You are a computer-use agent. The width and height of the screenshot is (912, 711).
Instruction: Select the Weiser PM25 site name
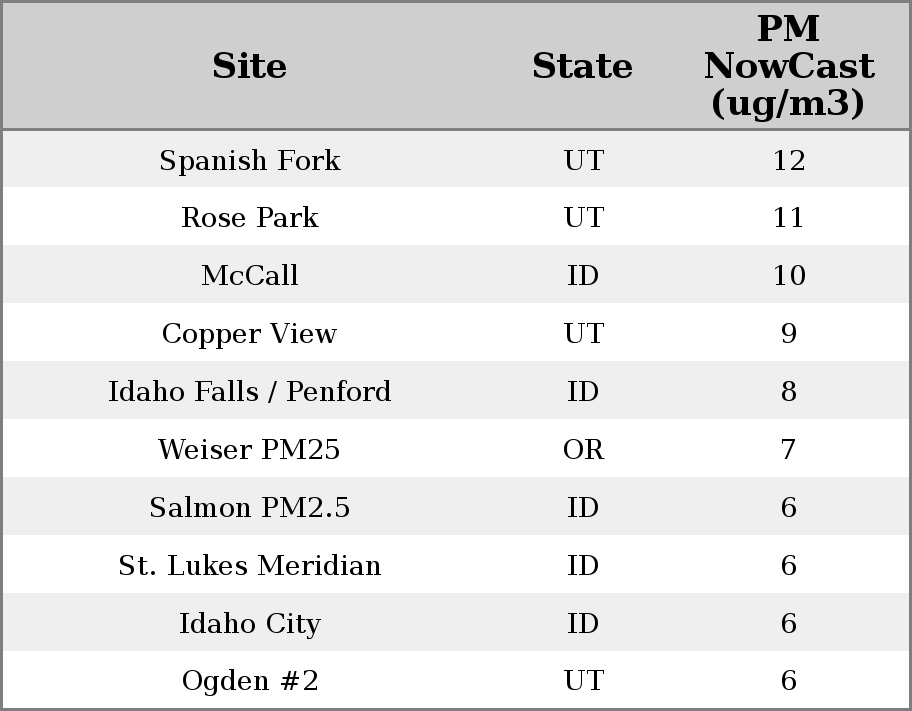click(250, 450)
